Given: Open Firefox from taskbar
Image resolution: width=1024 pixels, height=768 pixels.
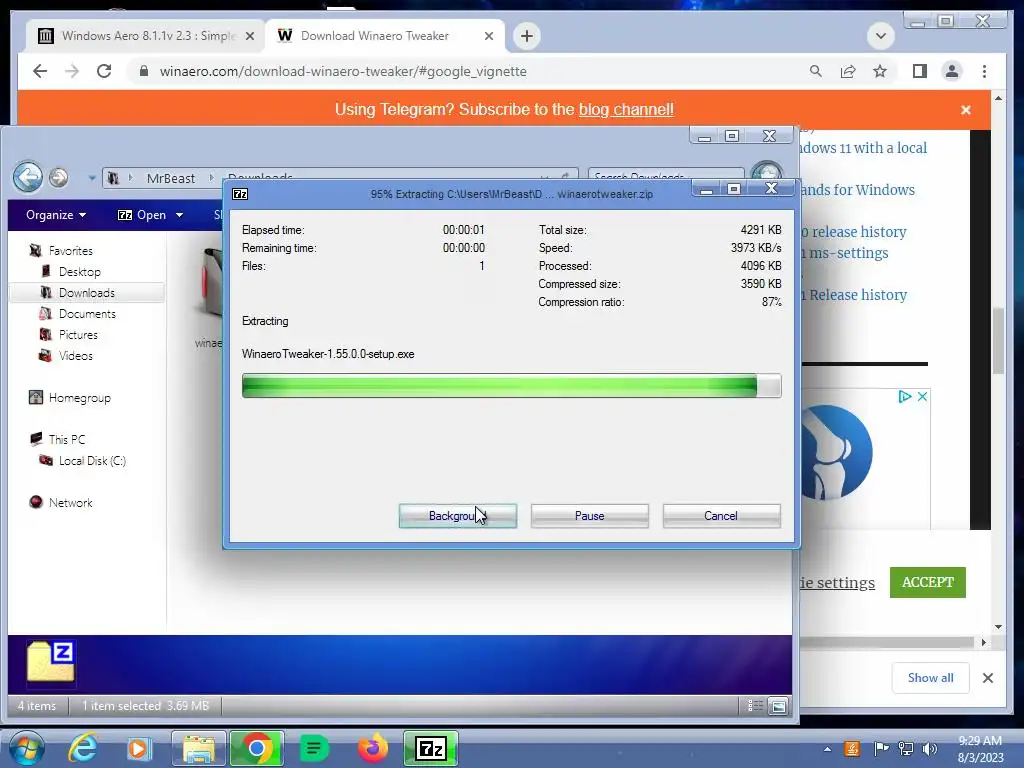Looking at the screenshot, I should [373, 748].
